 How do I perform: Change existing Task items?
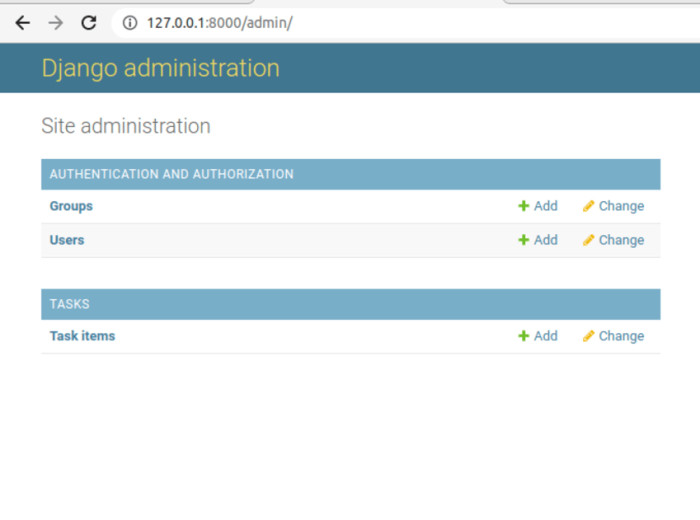613,336
